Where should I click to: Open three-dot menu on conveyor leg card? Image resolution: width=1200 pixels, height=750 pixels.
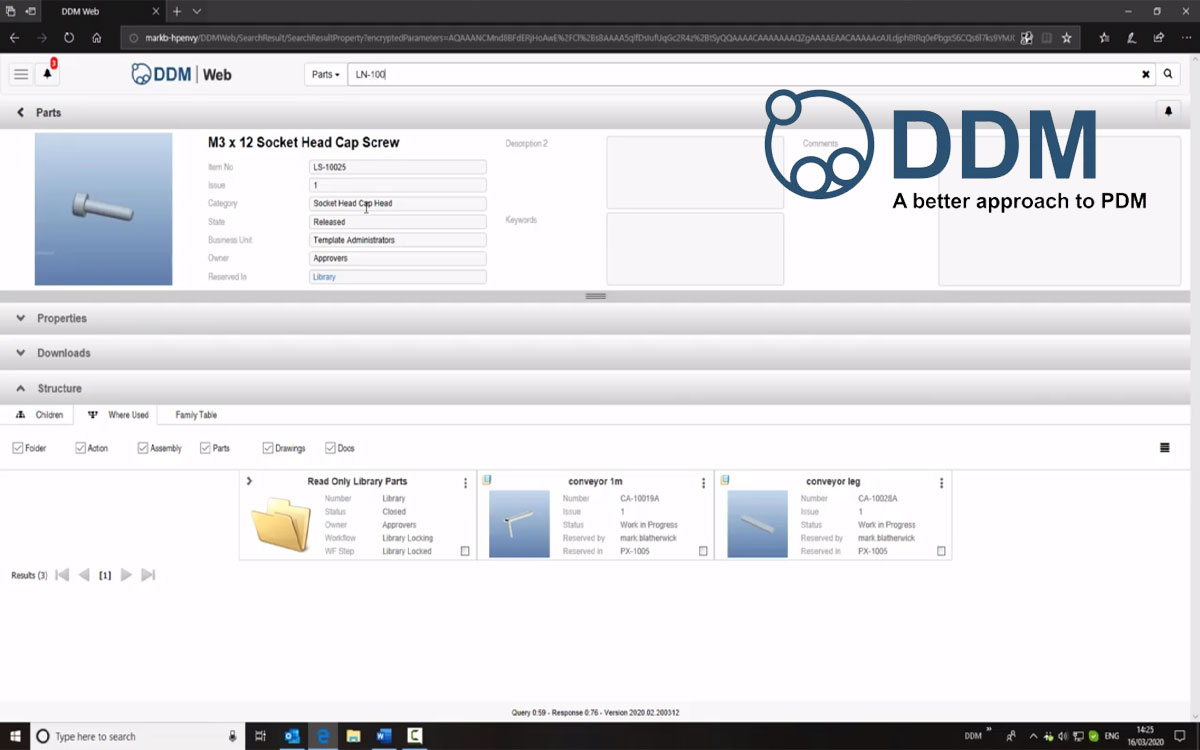[x=941, y=483]
